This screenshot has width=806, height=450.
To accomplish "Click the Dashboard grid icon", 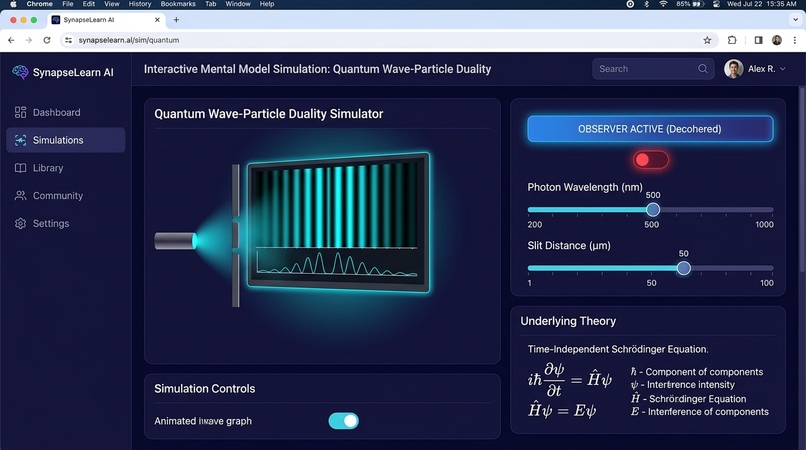I will tap(20, 112).
